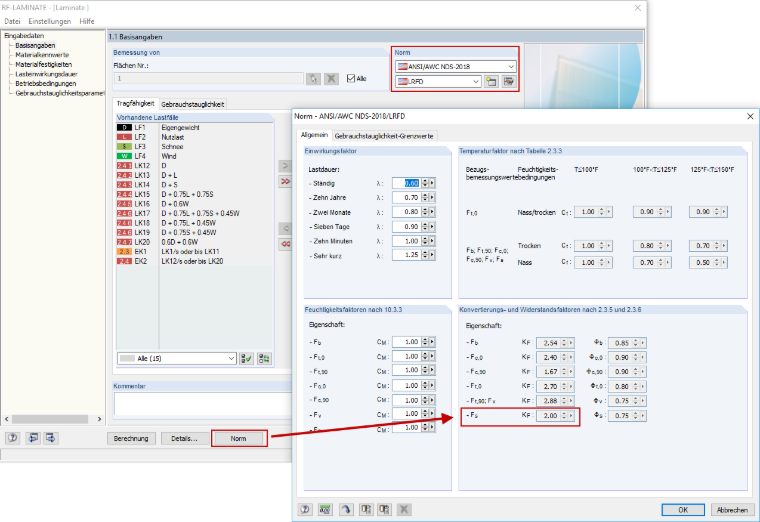This screenshot has height=522, width=760.
Task: Select Basisangaben in the navigator tree
Action: pos(35,46)
